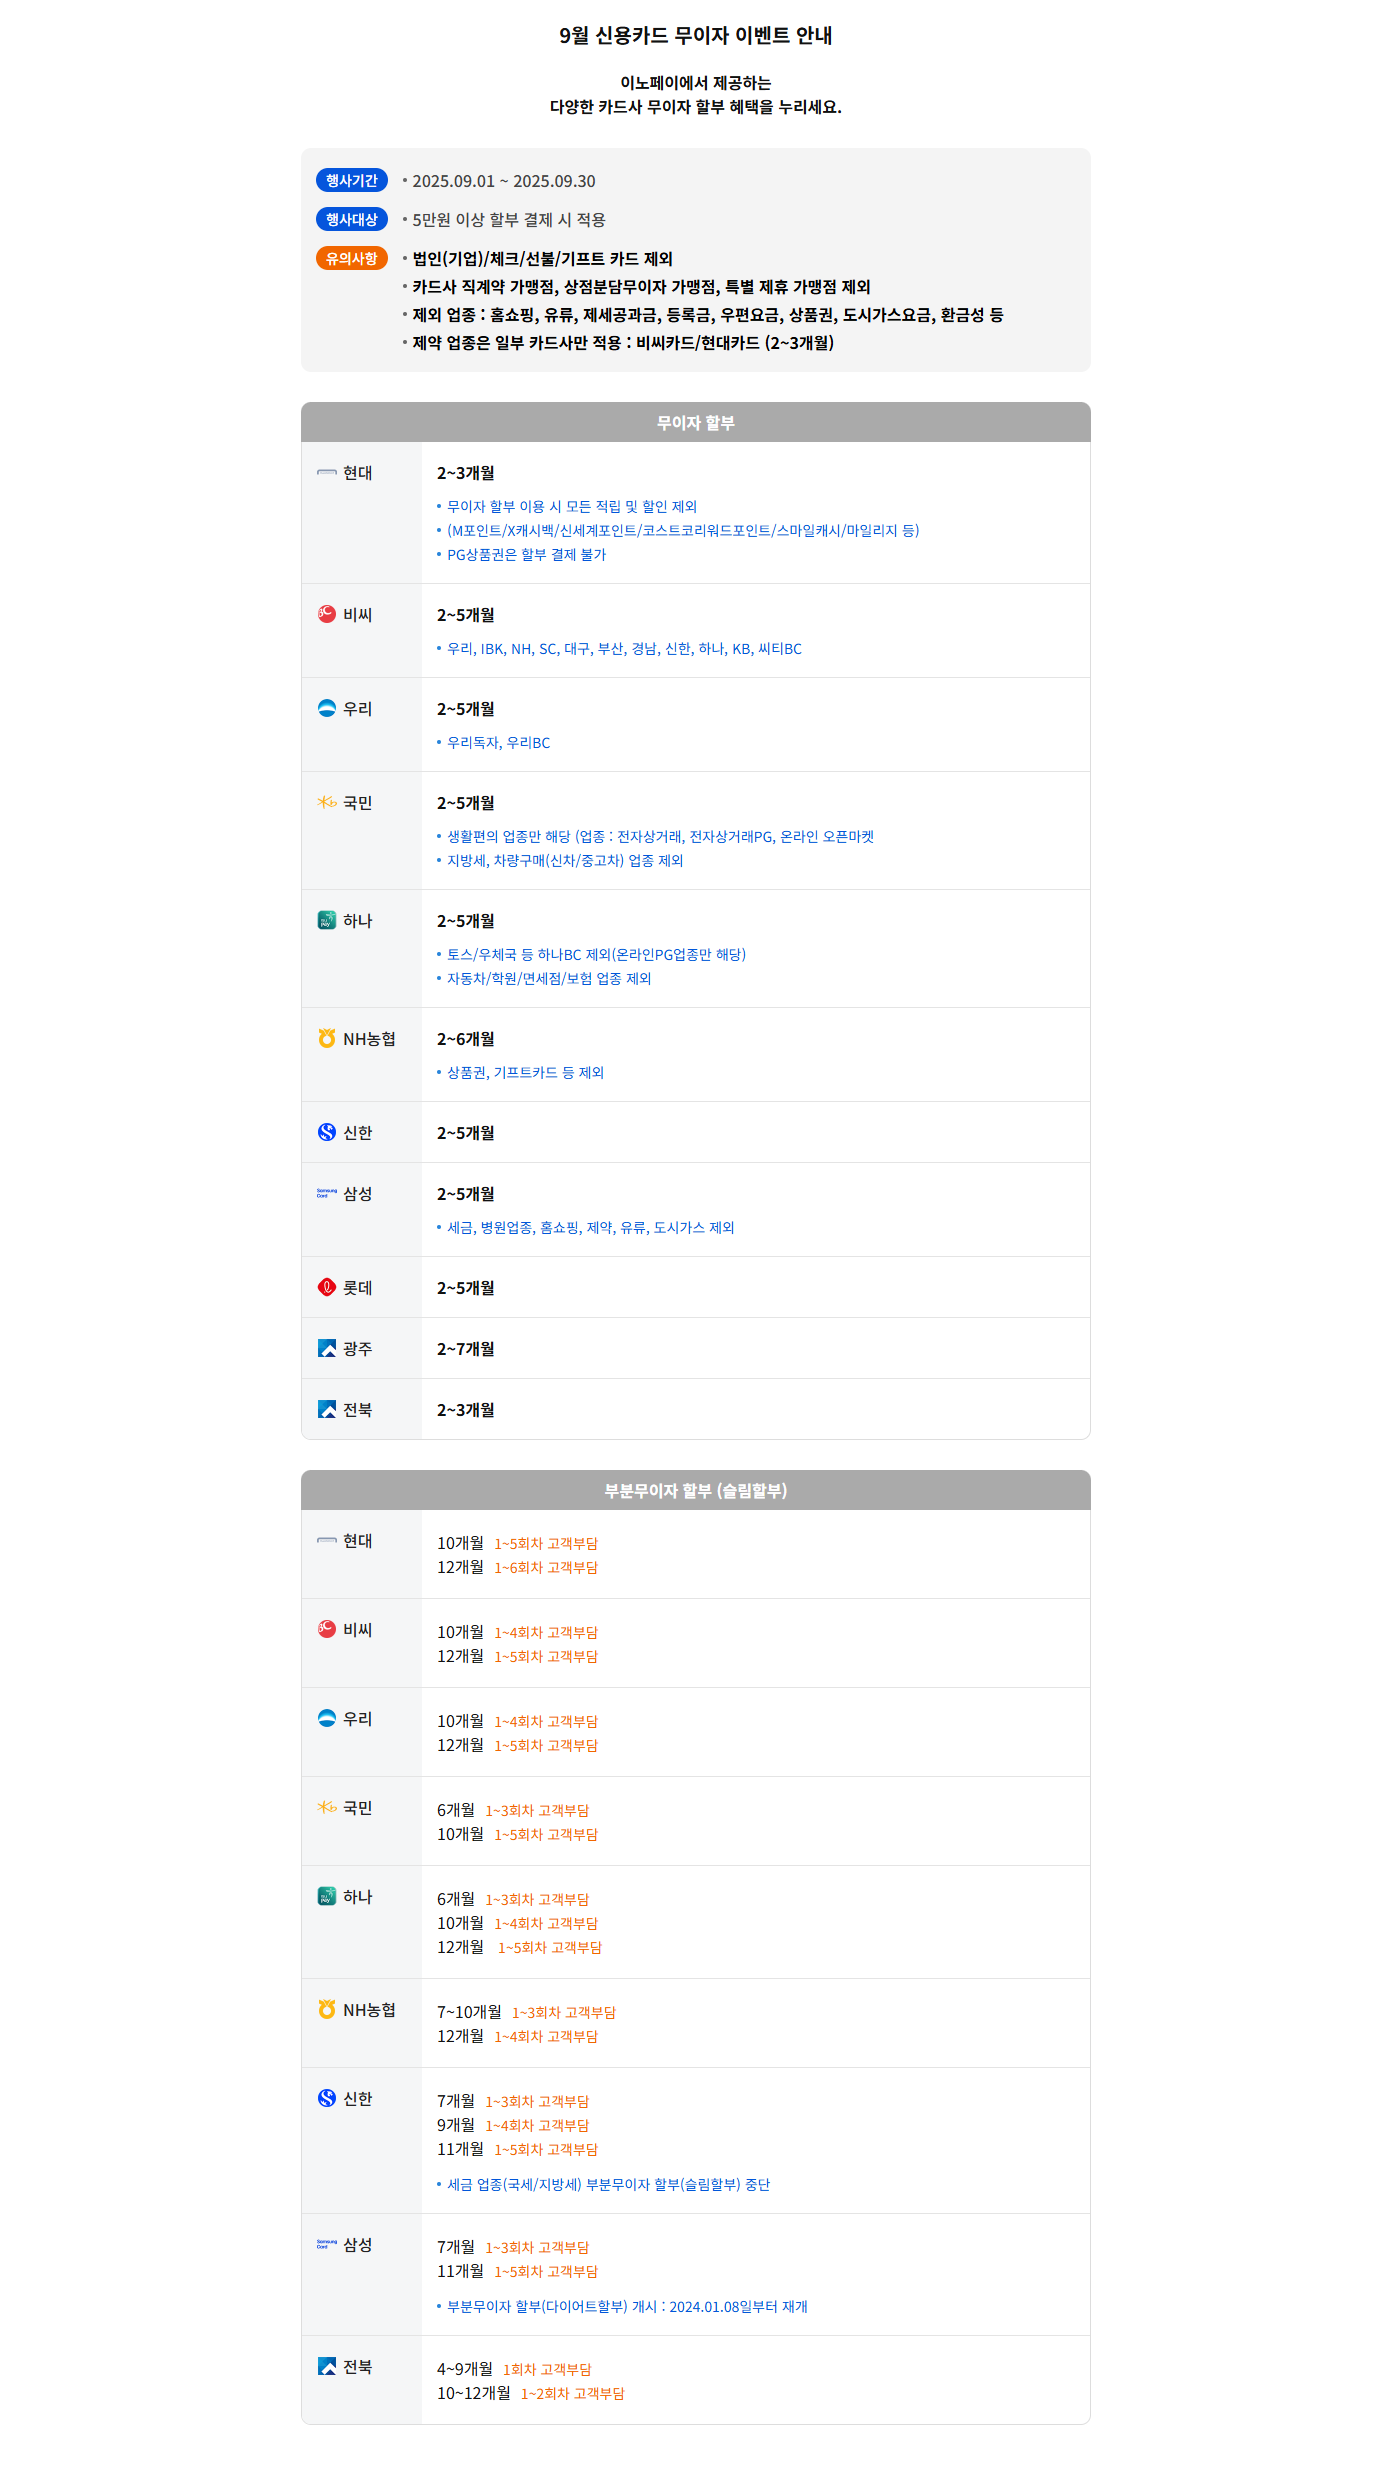Image resolution: width=1382 pixels, height=2465 pixels.
Task: Click the note 상품권, 기프트카드 등 제외
Action: tap(525, 1073)
